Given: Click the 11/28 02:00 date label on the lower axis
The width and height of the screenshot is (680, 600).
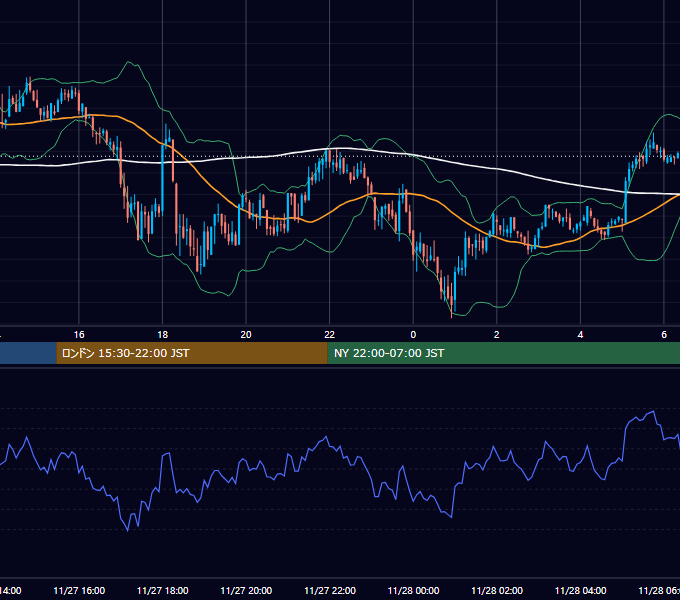Looking at the screenshot, I should [x=497, y=590].
